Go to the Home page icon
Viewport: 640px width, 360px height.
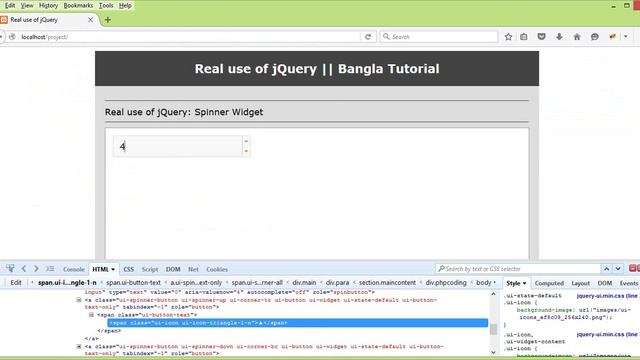(x=577, y=37)
